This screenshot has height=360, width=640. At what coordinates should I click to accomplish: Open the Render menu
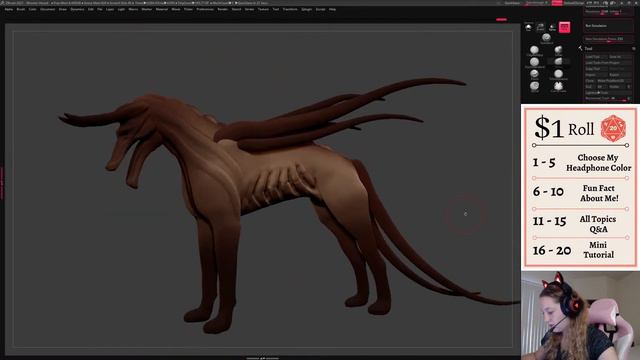click(x=222, y=9)
